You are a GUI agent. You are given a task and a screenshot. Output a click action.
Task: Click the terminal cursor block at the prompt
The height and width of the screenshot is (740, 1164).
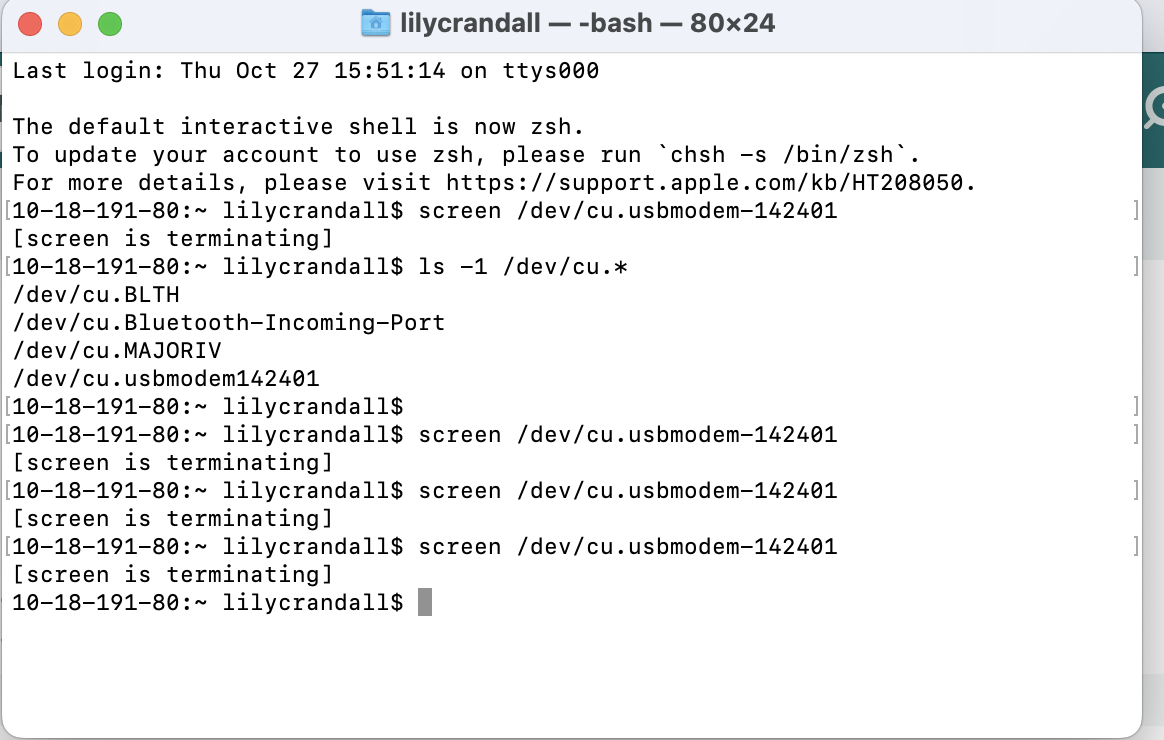click(425, 602)
